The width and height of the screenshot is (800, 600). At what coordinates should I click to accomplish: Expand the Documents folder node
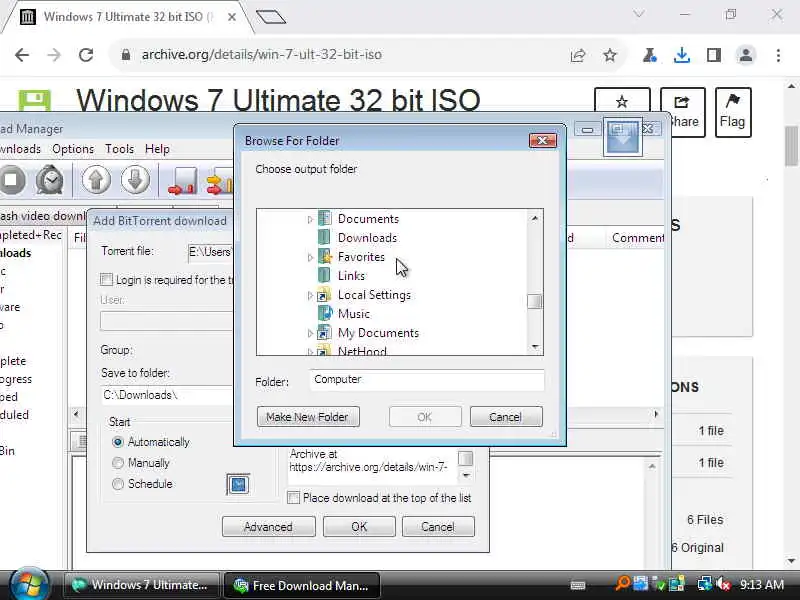click(310, 219)
